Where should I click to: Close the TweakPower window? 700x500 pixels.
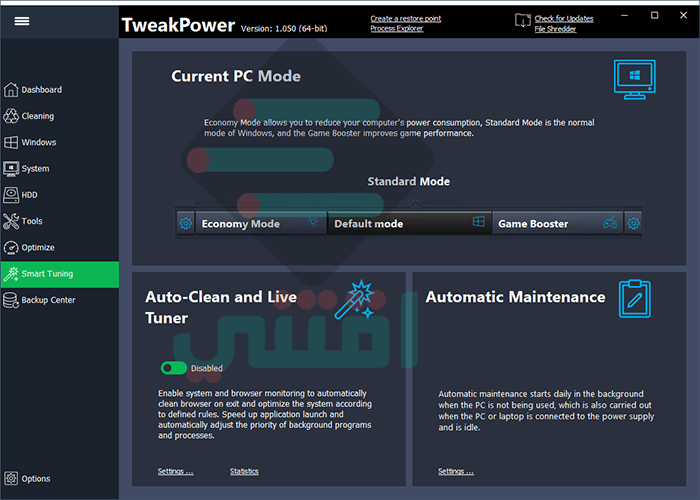(x=683, y=16)
